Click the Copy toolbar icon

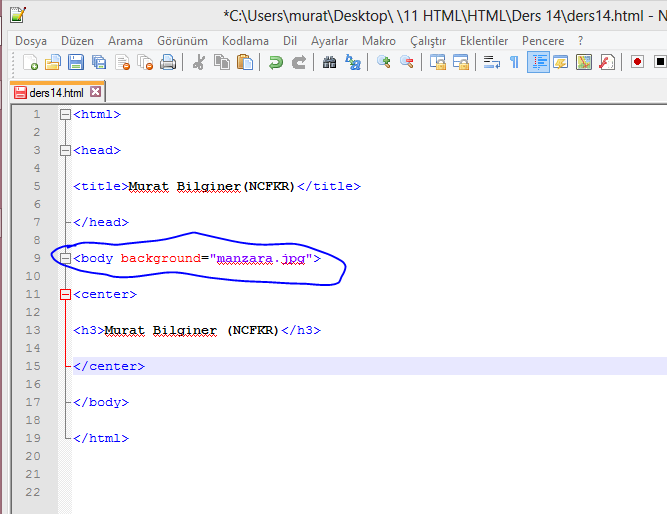(x=222, y=62)
